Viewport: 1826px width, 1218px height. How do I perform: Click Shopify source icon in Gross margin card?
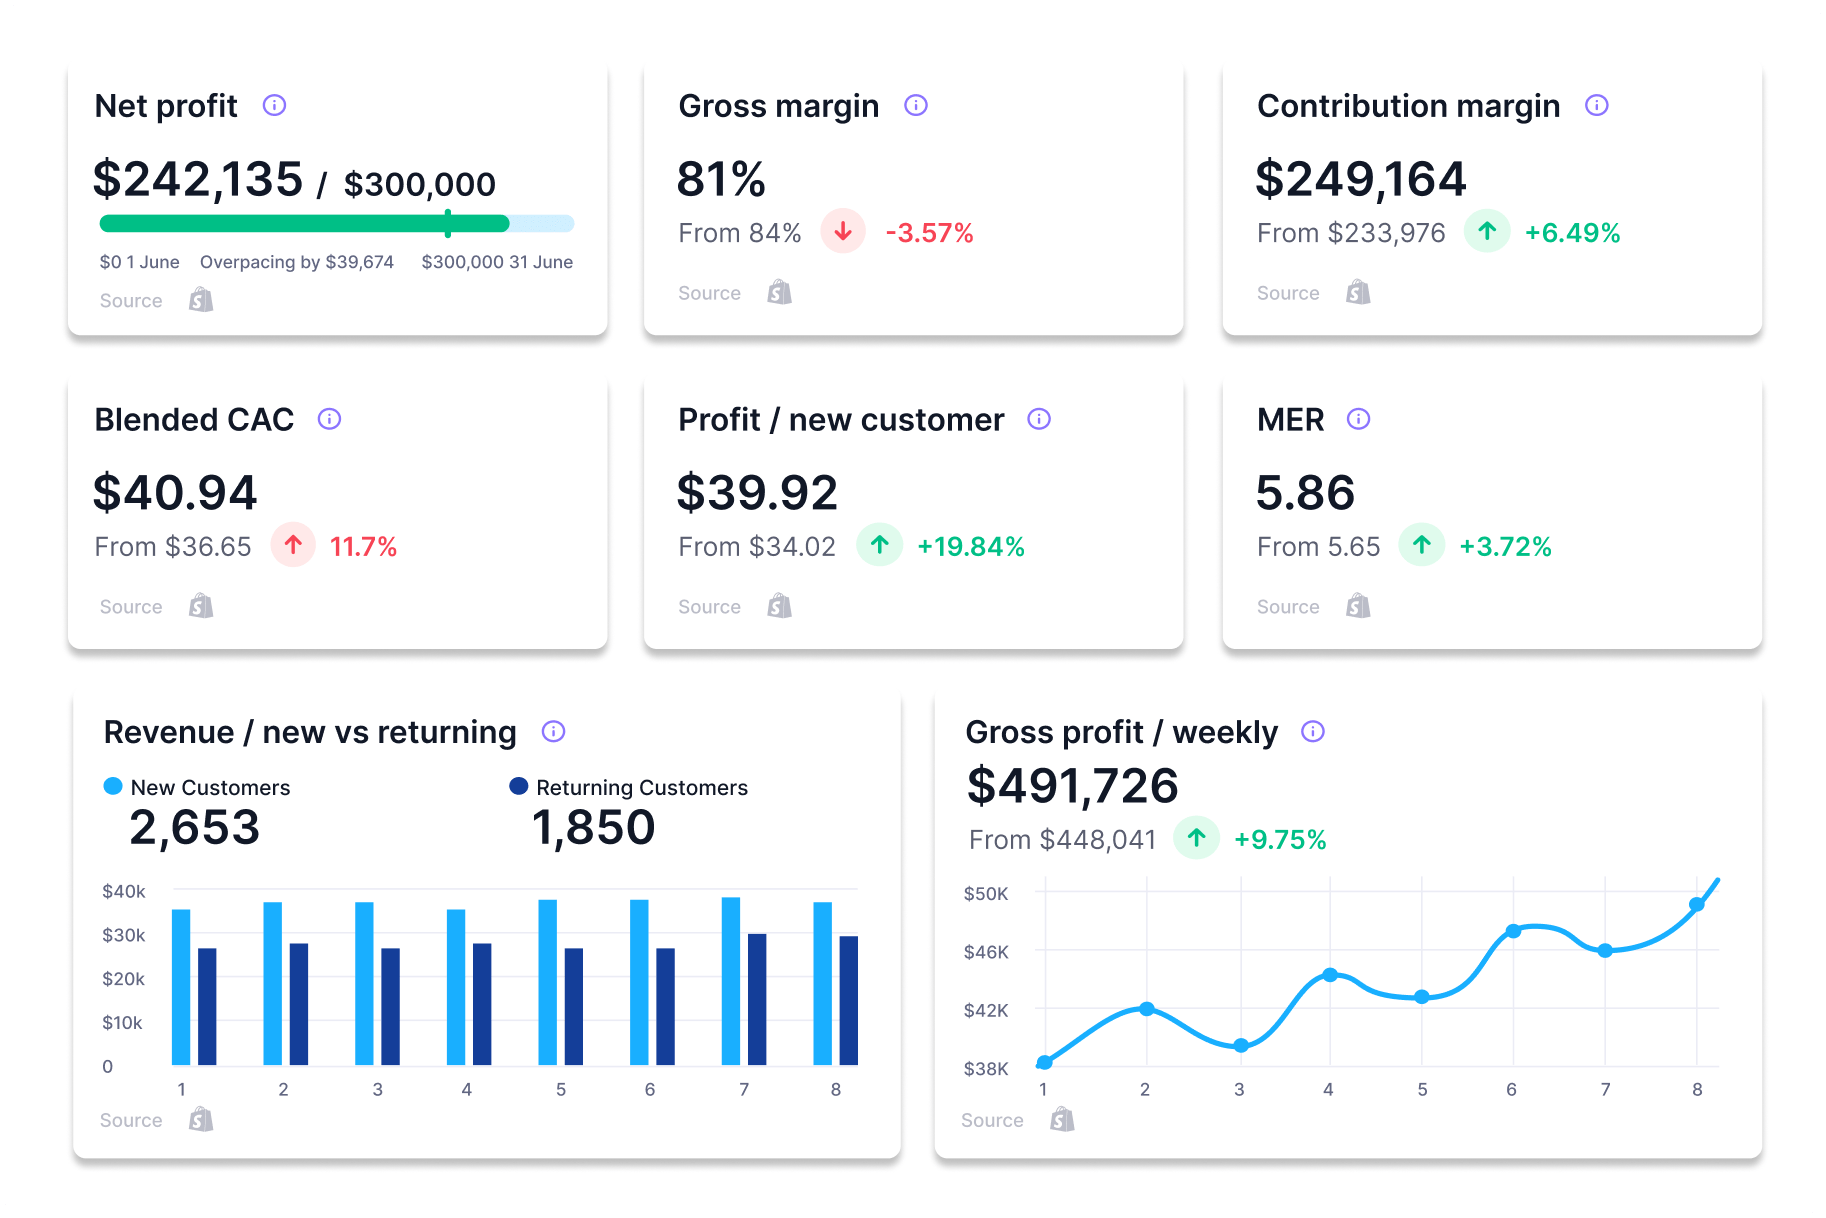780,292
